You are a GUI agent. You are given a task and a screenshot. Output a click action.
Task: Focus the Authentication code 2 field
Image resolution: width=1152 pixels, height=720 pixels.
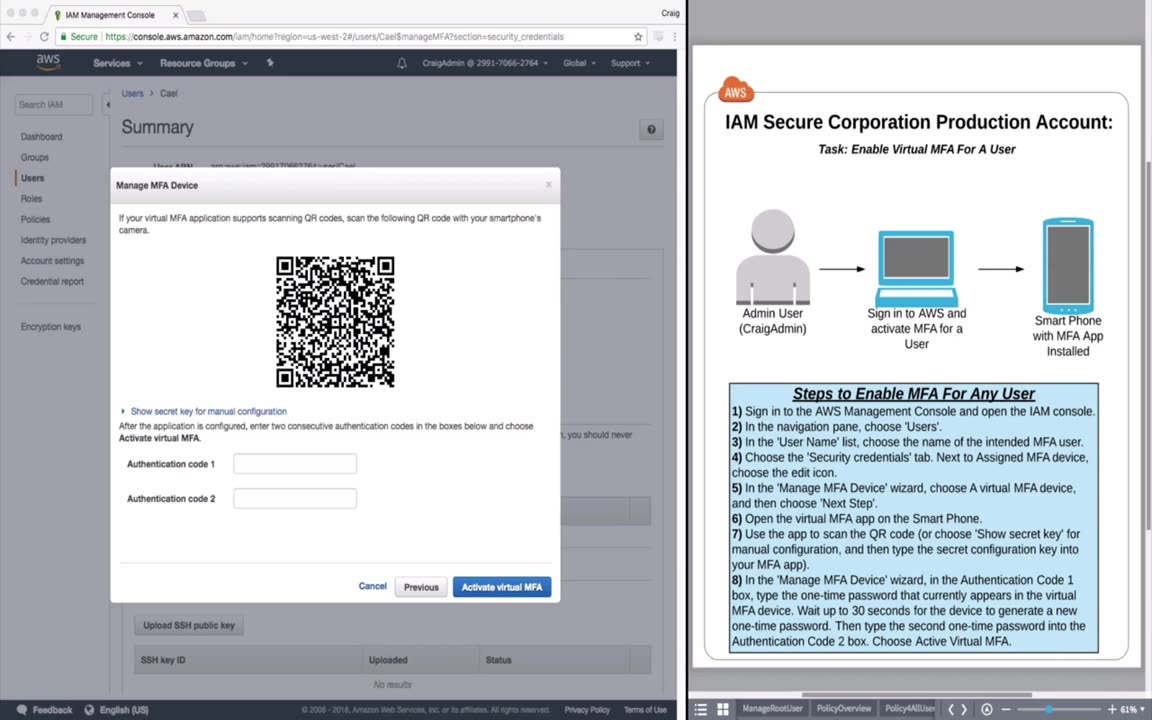pos(295,498)
